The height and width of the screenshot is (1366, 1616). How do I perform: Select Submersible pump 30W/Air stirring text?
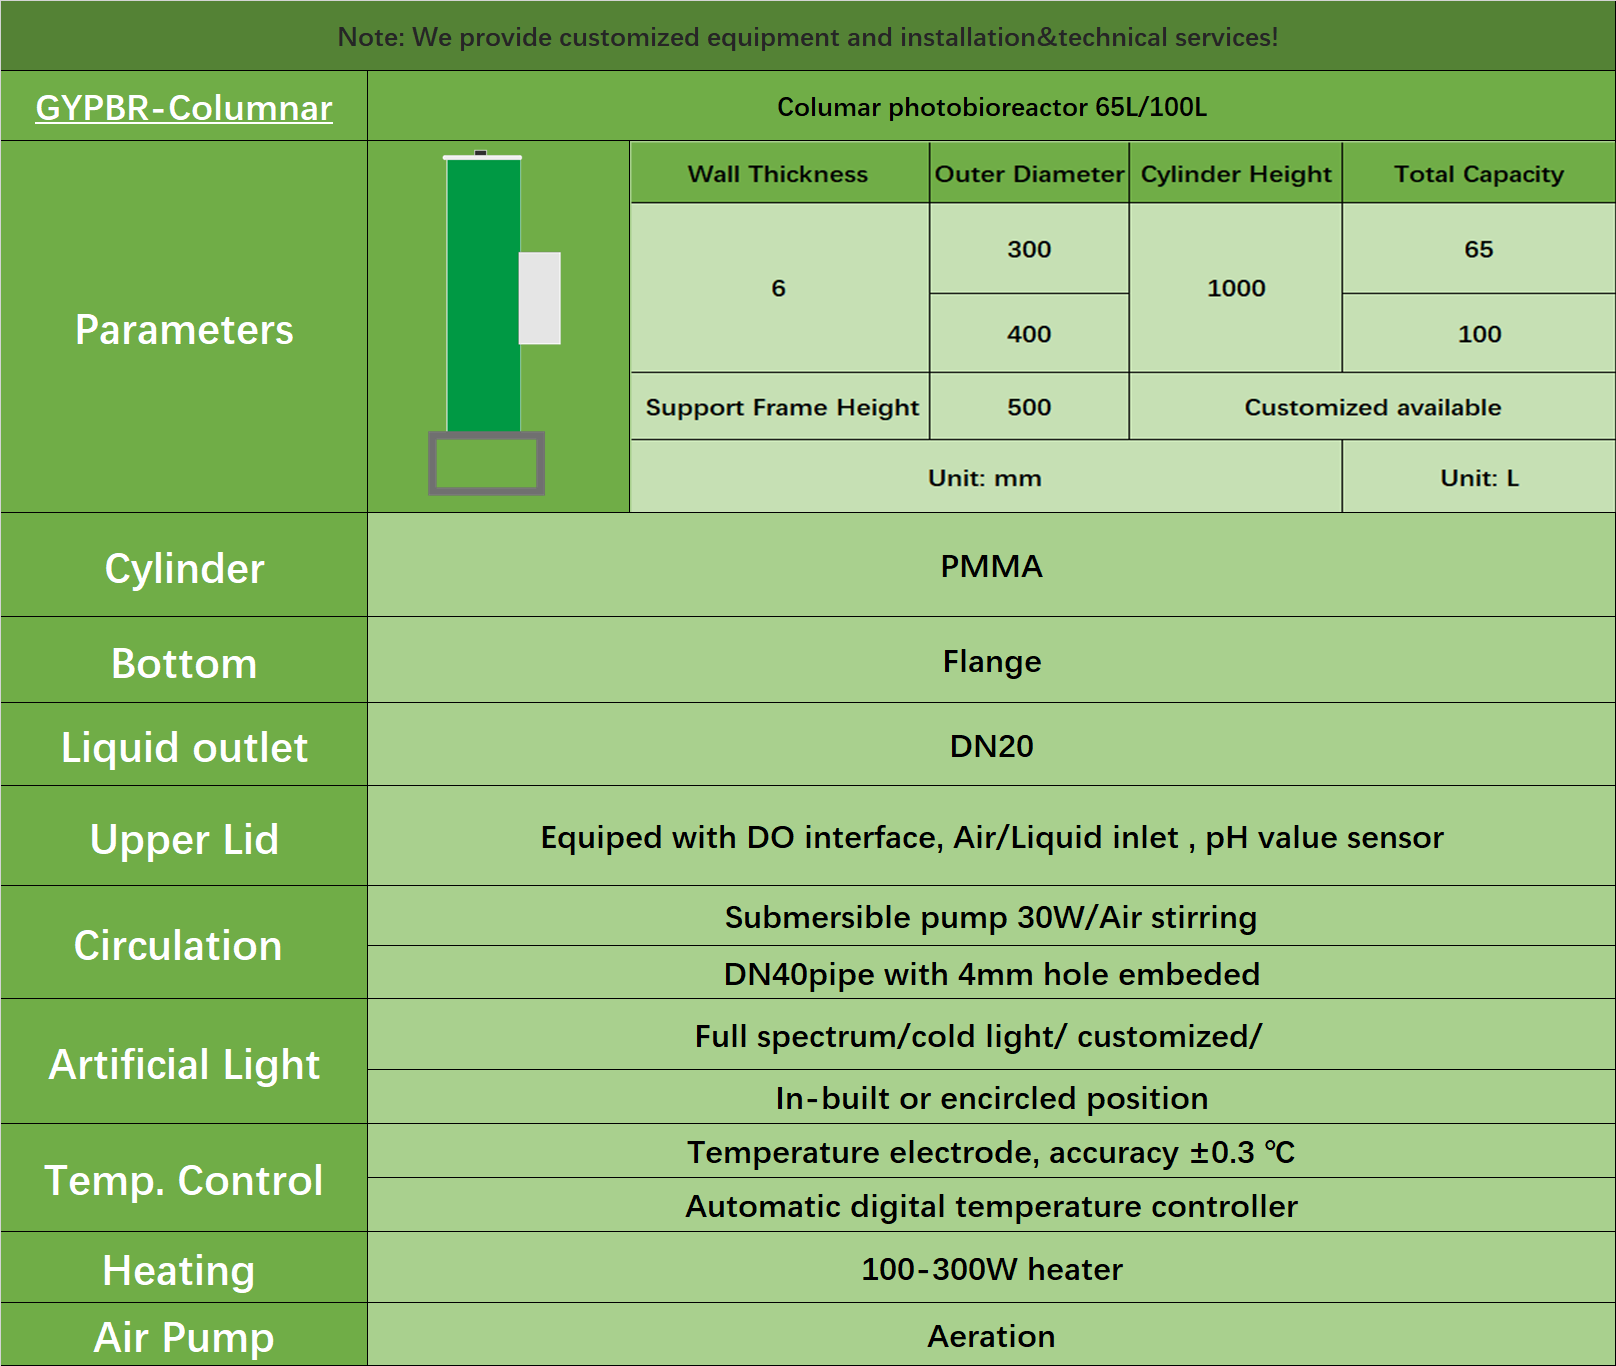[x=991, y=917]
